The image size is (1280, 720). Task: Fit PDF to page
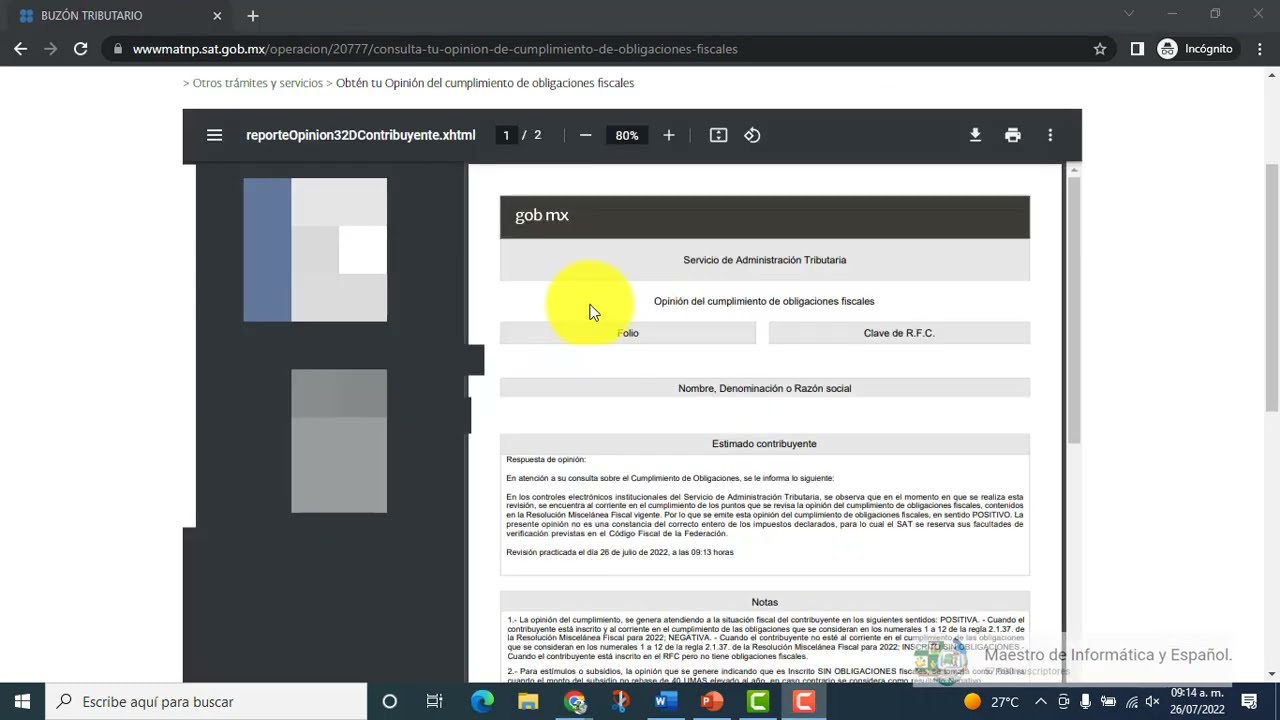(718, 135)
